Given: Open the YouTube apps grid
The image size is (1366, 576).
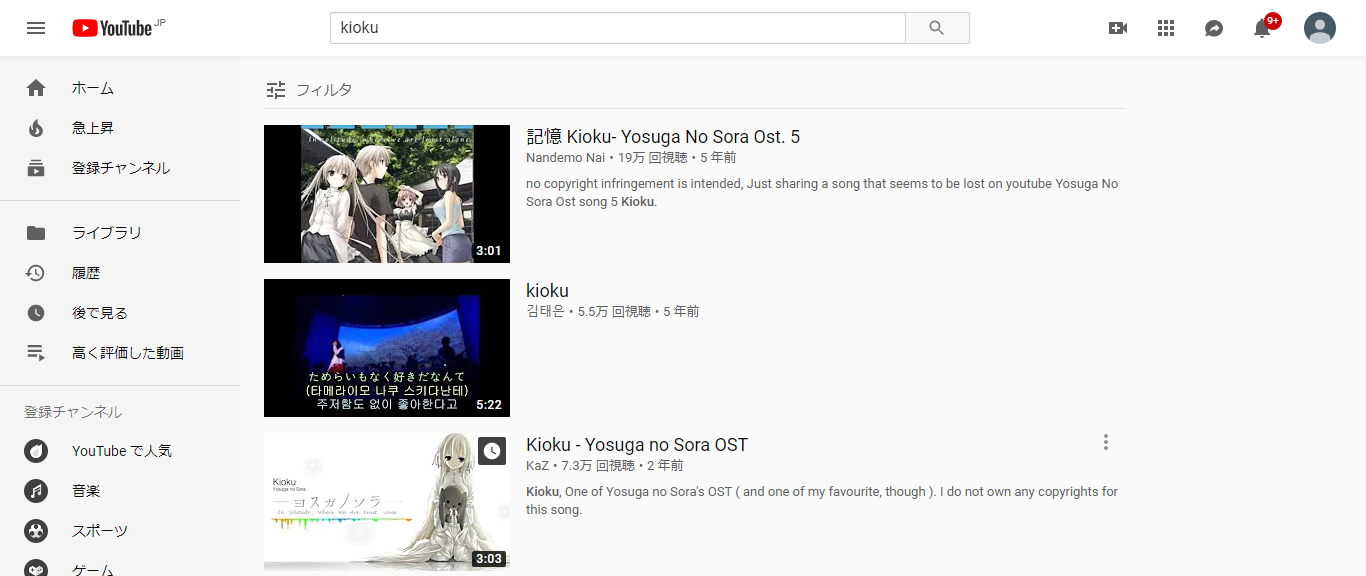Looking at the screenshot, I should click(x=1166, y=28).
